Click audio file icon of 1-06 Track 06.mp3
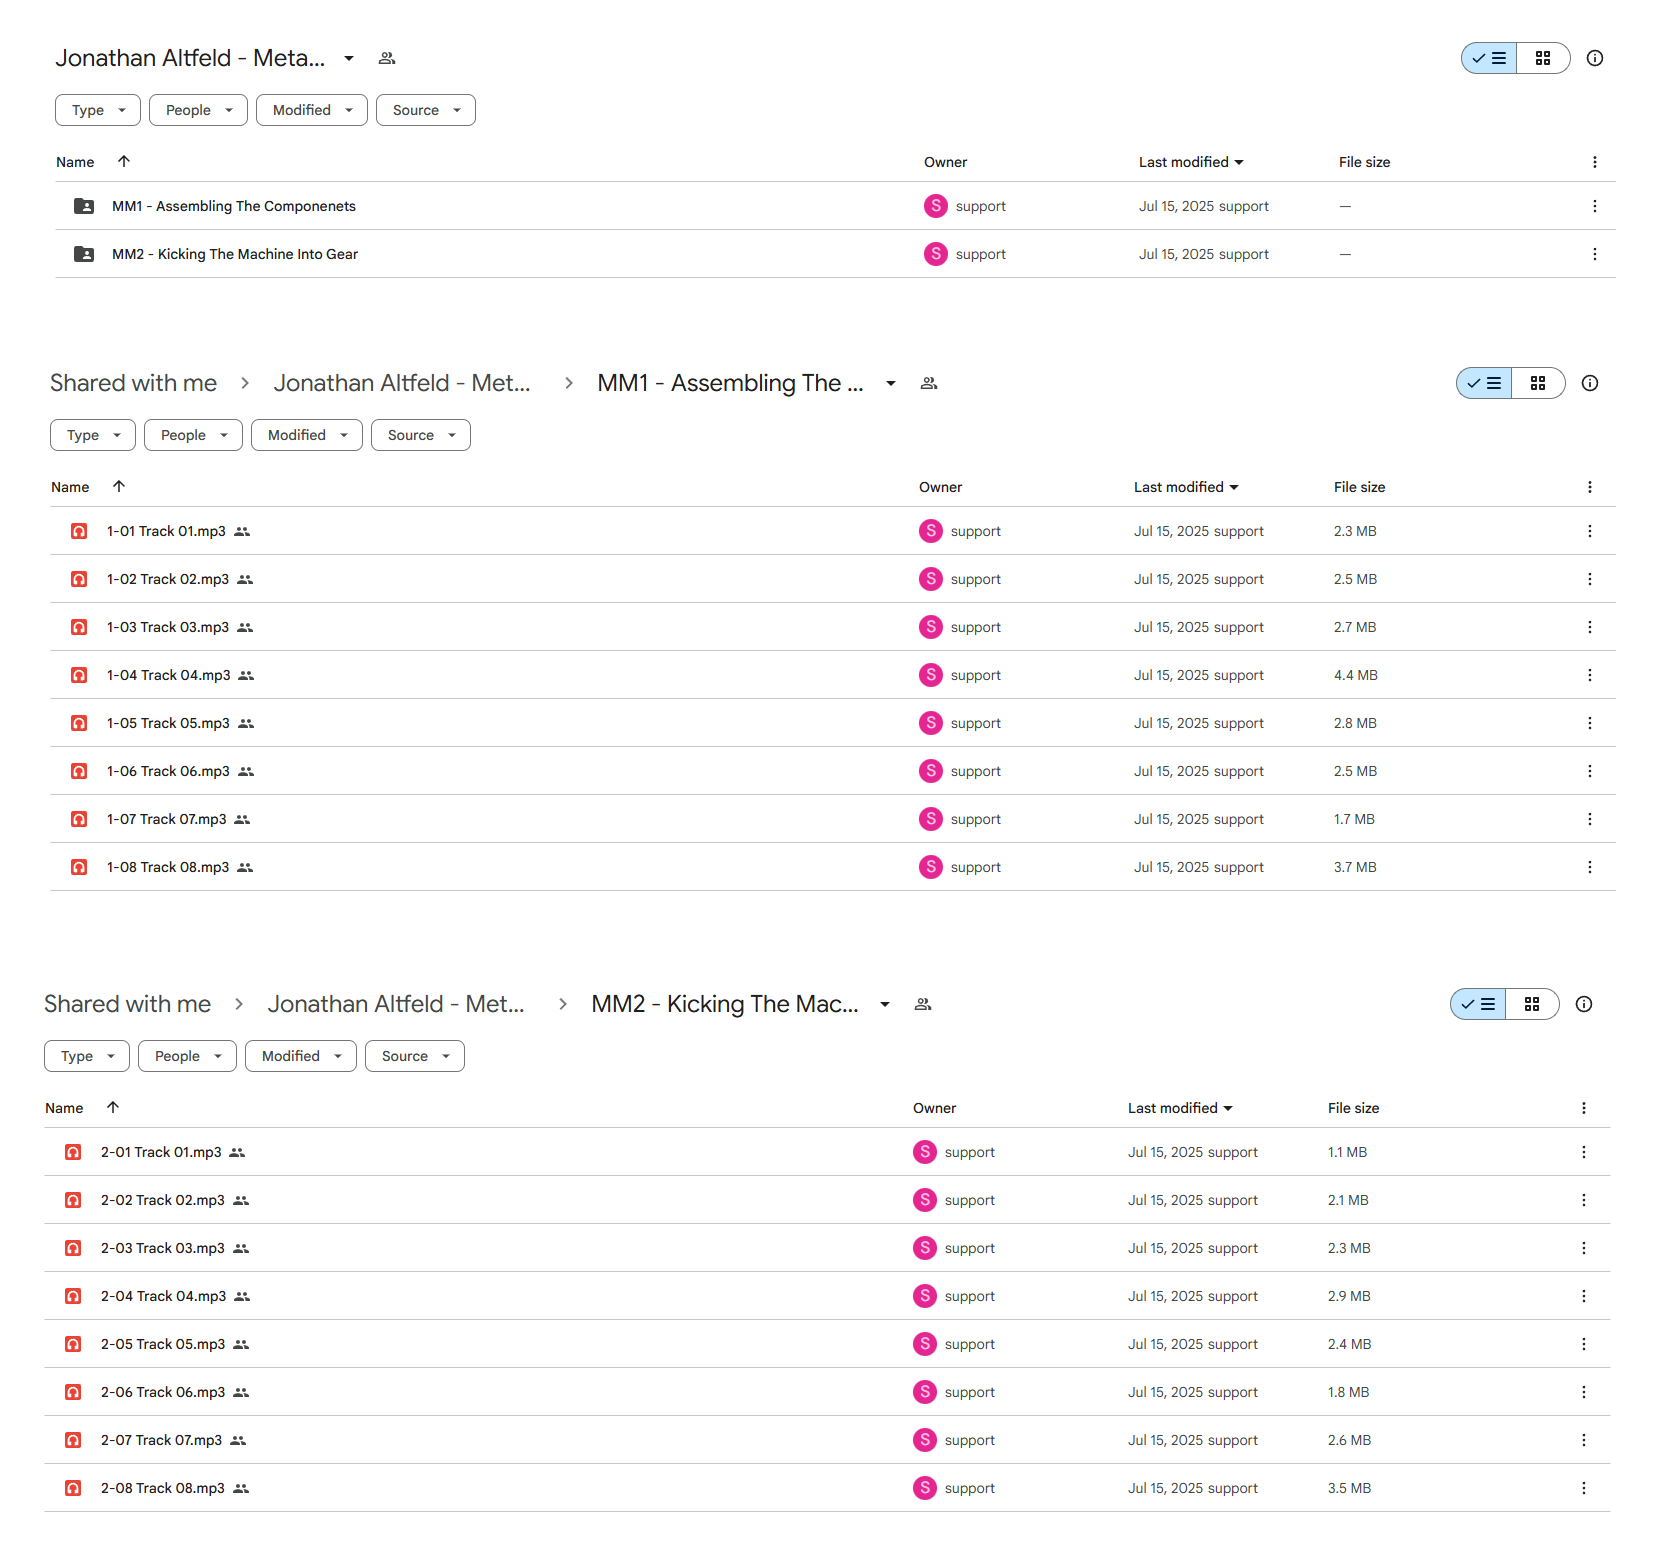 (x=79, y=771)
